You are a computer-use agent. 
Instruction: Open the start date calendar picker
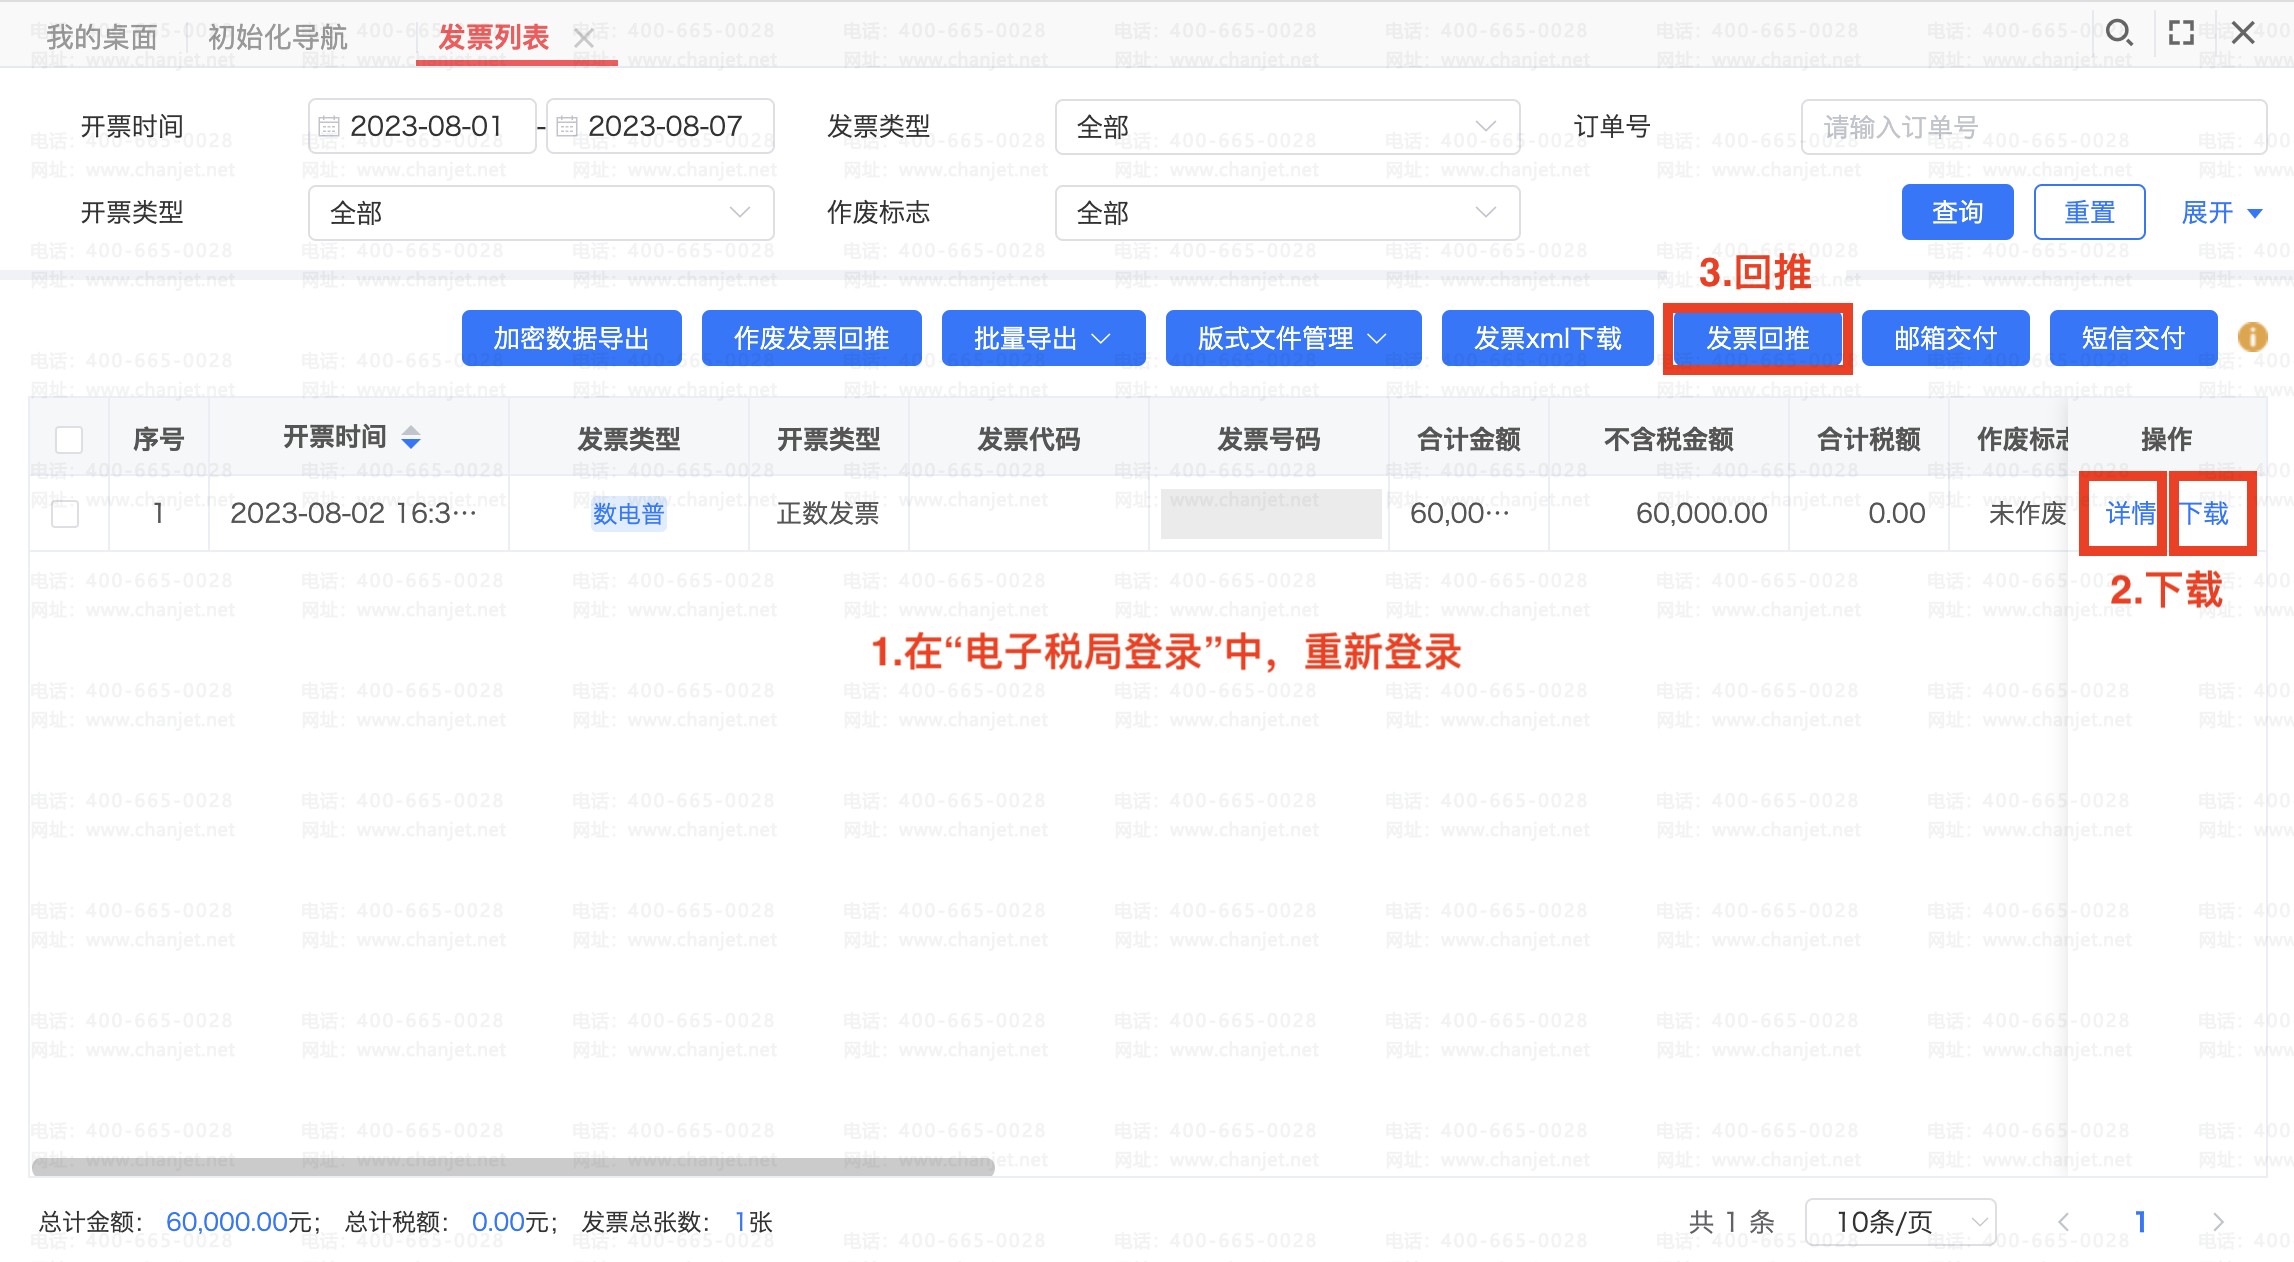pyautogui.click(x=329, y=126)
